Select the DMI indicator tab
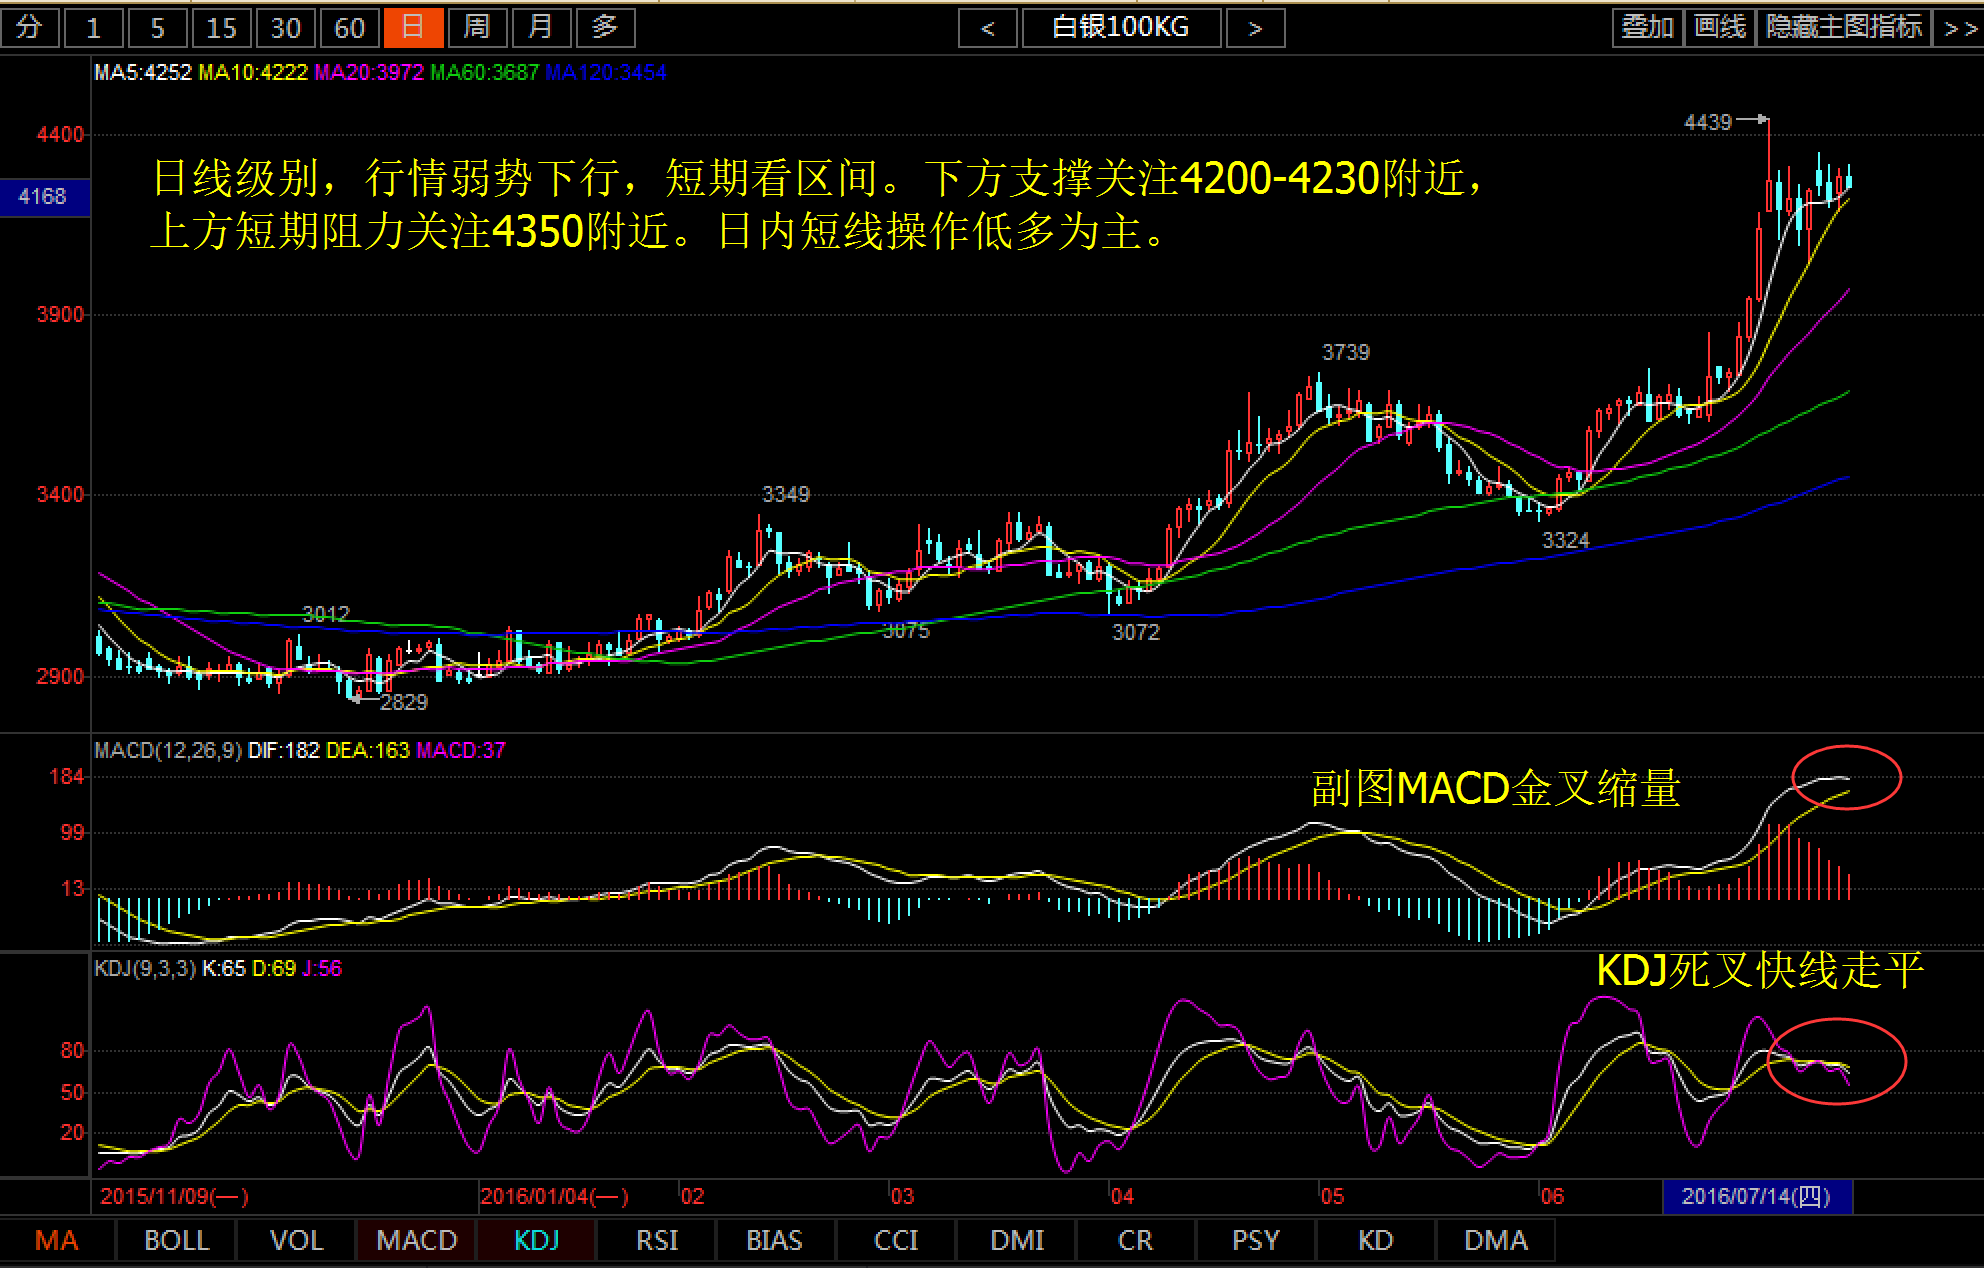Screen dimensions: 1984x1268 1017,1240
